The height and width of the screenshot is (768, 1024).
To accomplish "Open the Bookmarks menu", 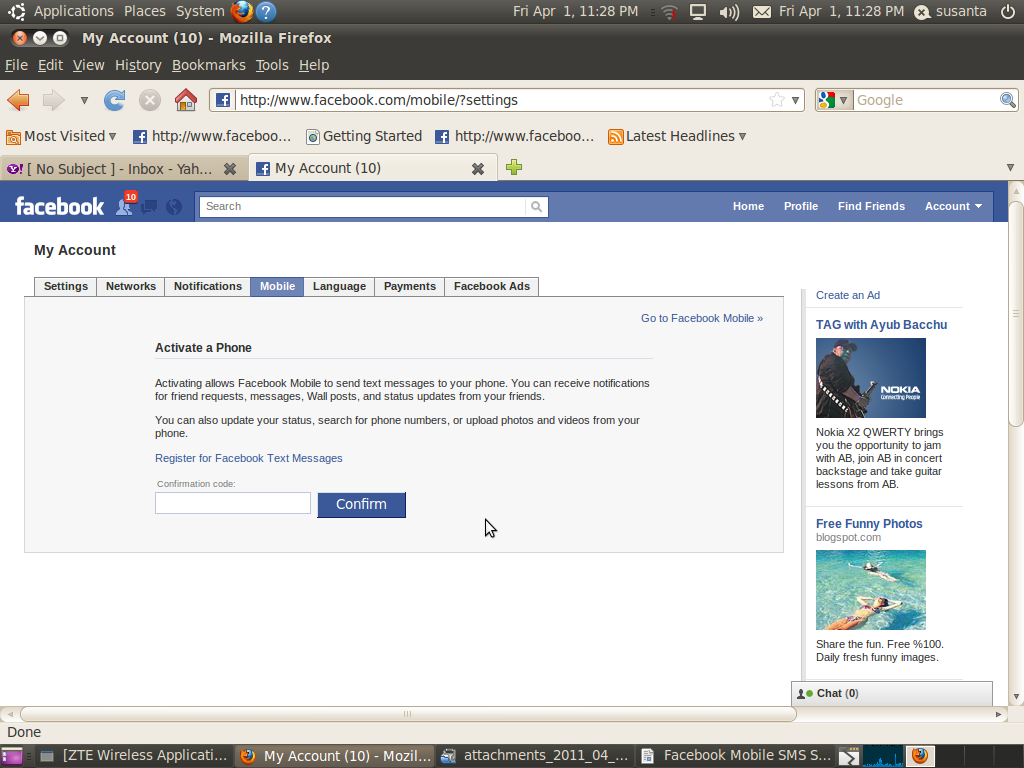I will tap(208, 64).
